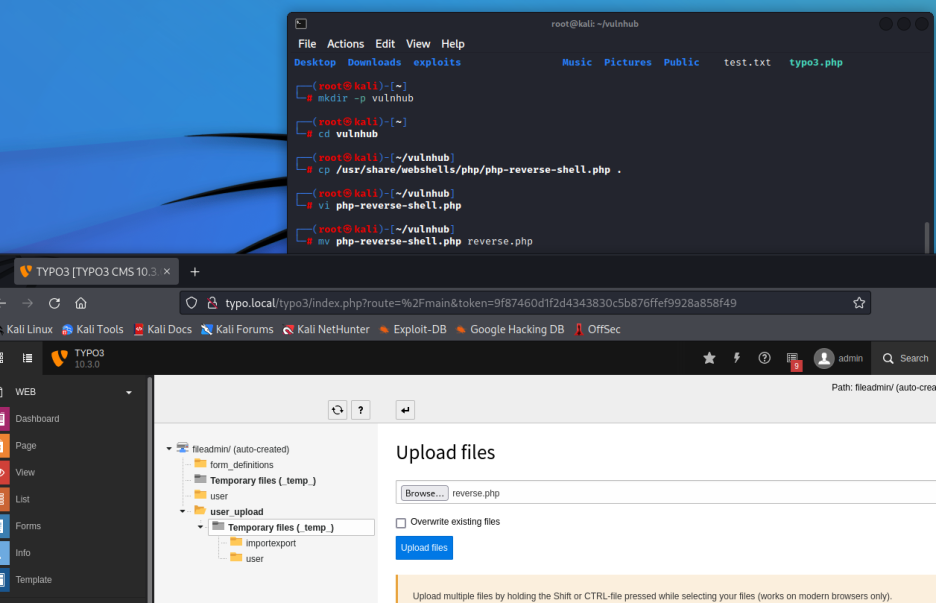Open the Forms module
Image resolution: width=936 pixels, height=603 pixels.
[27, 526]
